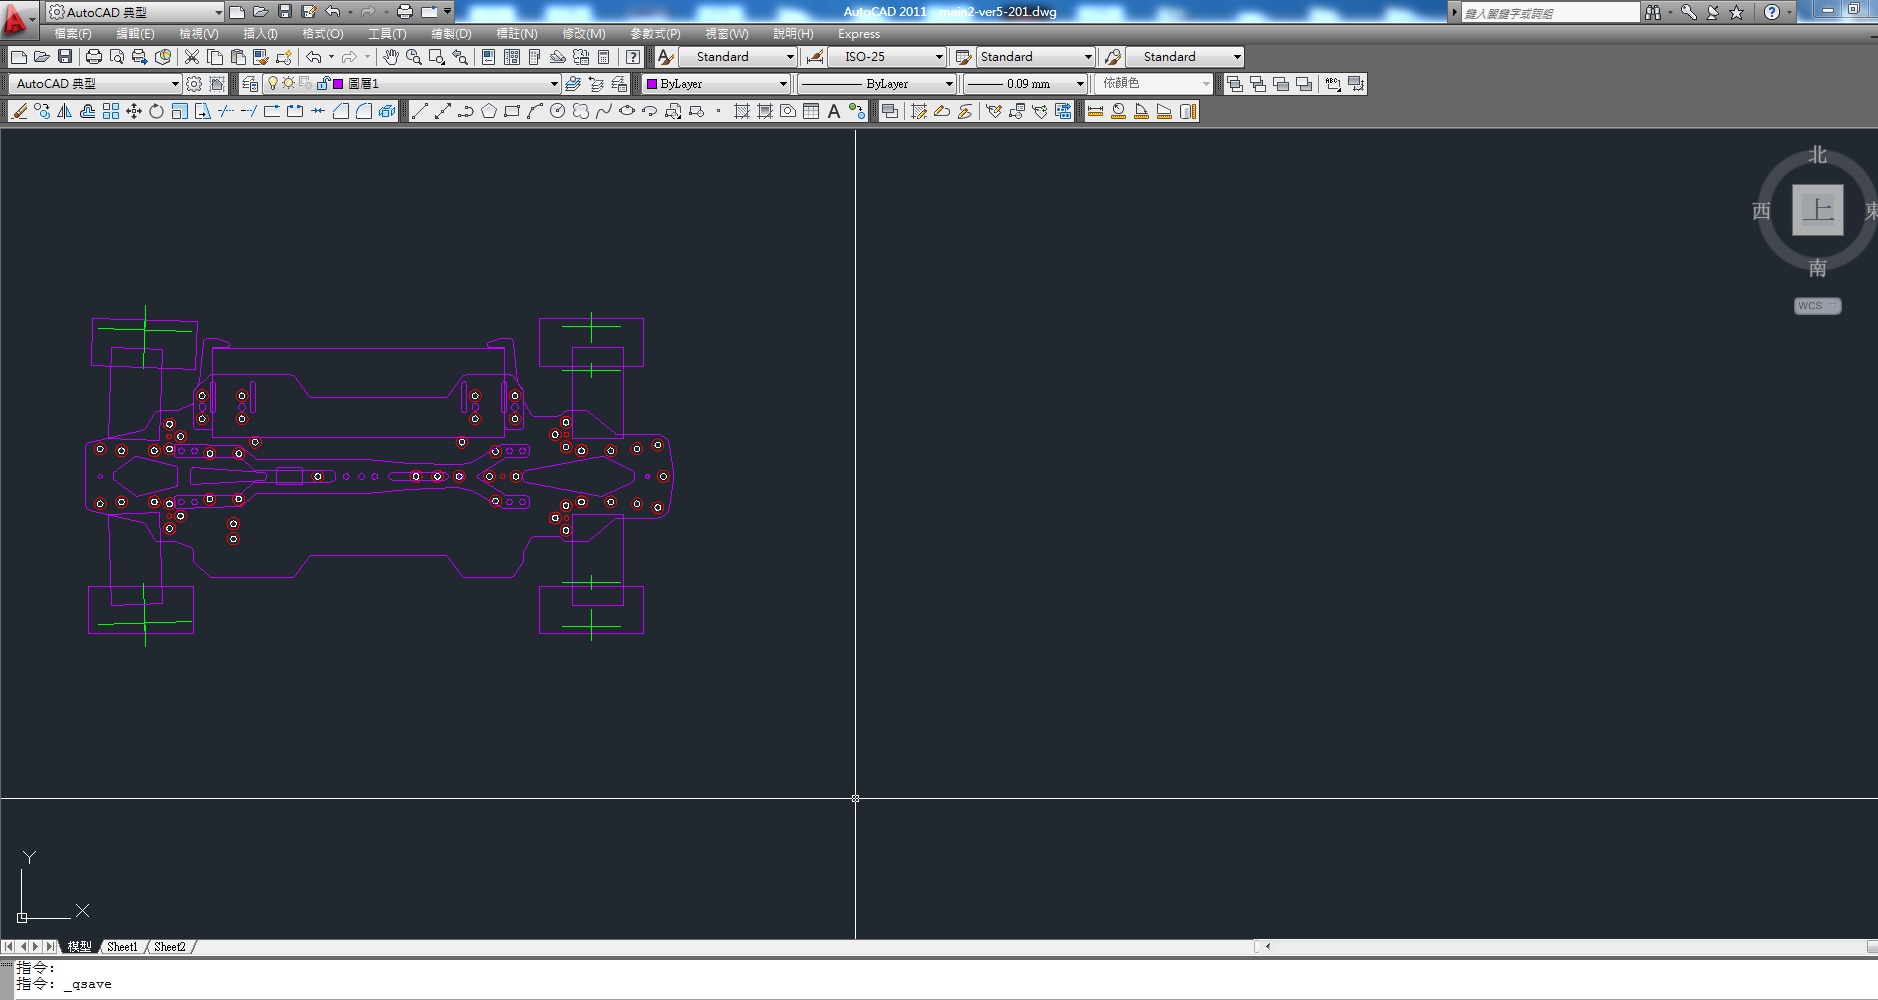Select the Rectangle draw tool

coord(512,111)
